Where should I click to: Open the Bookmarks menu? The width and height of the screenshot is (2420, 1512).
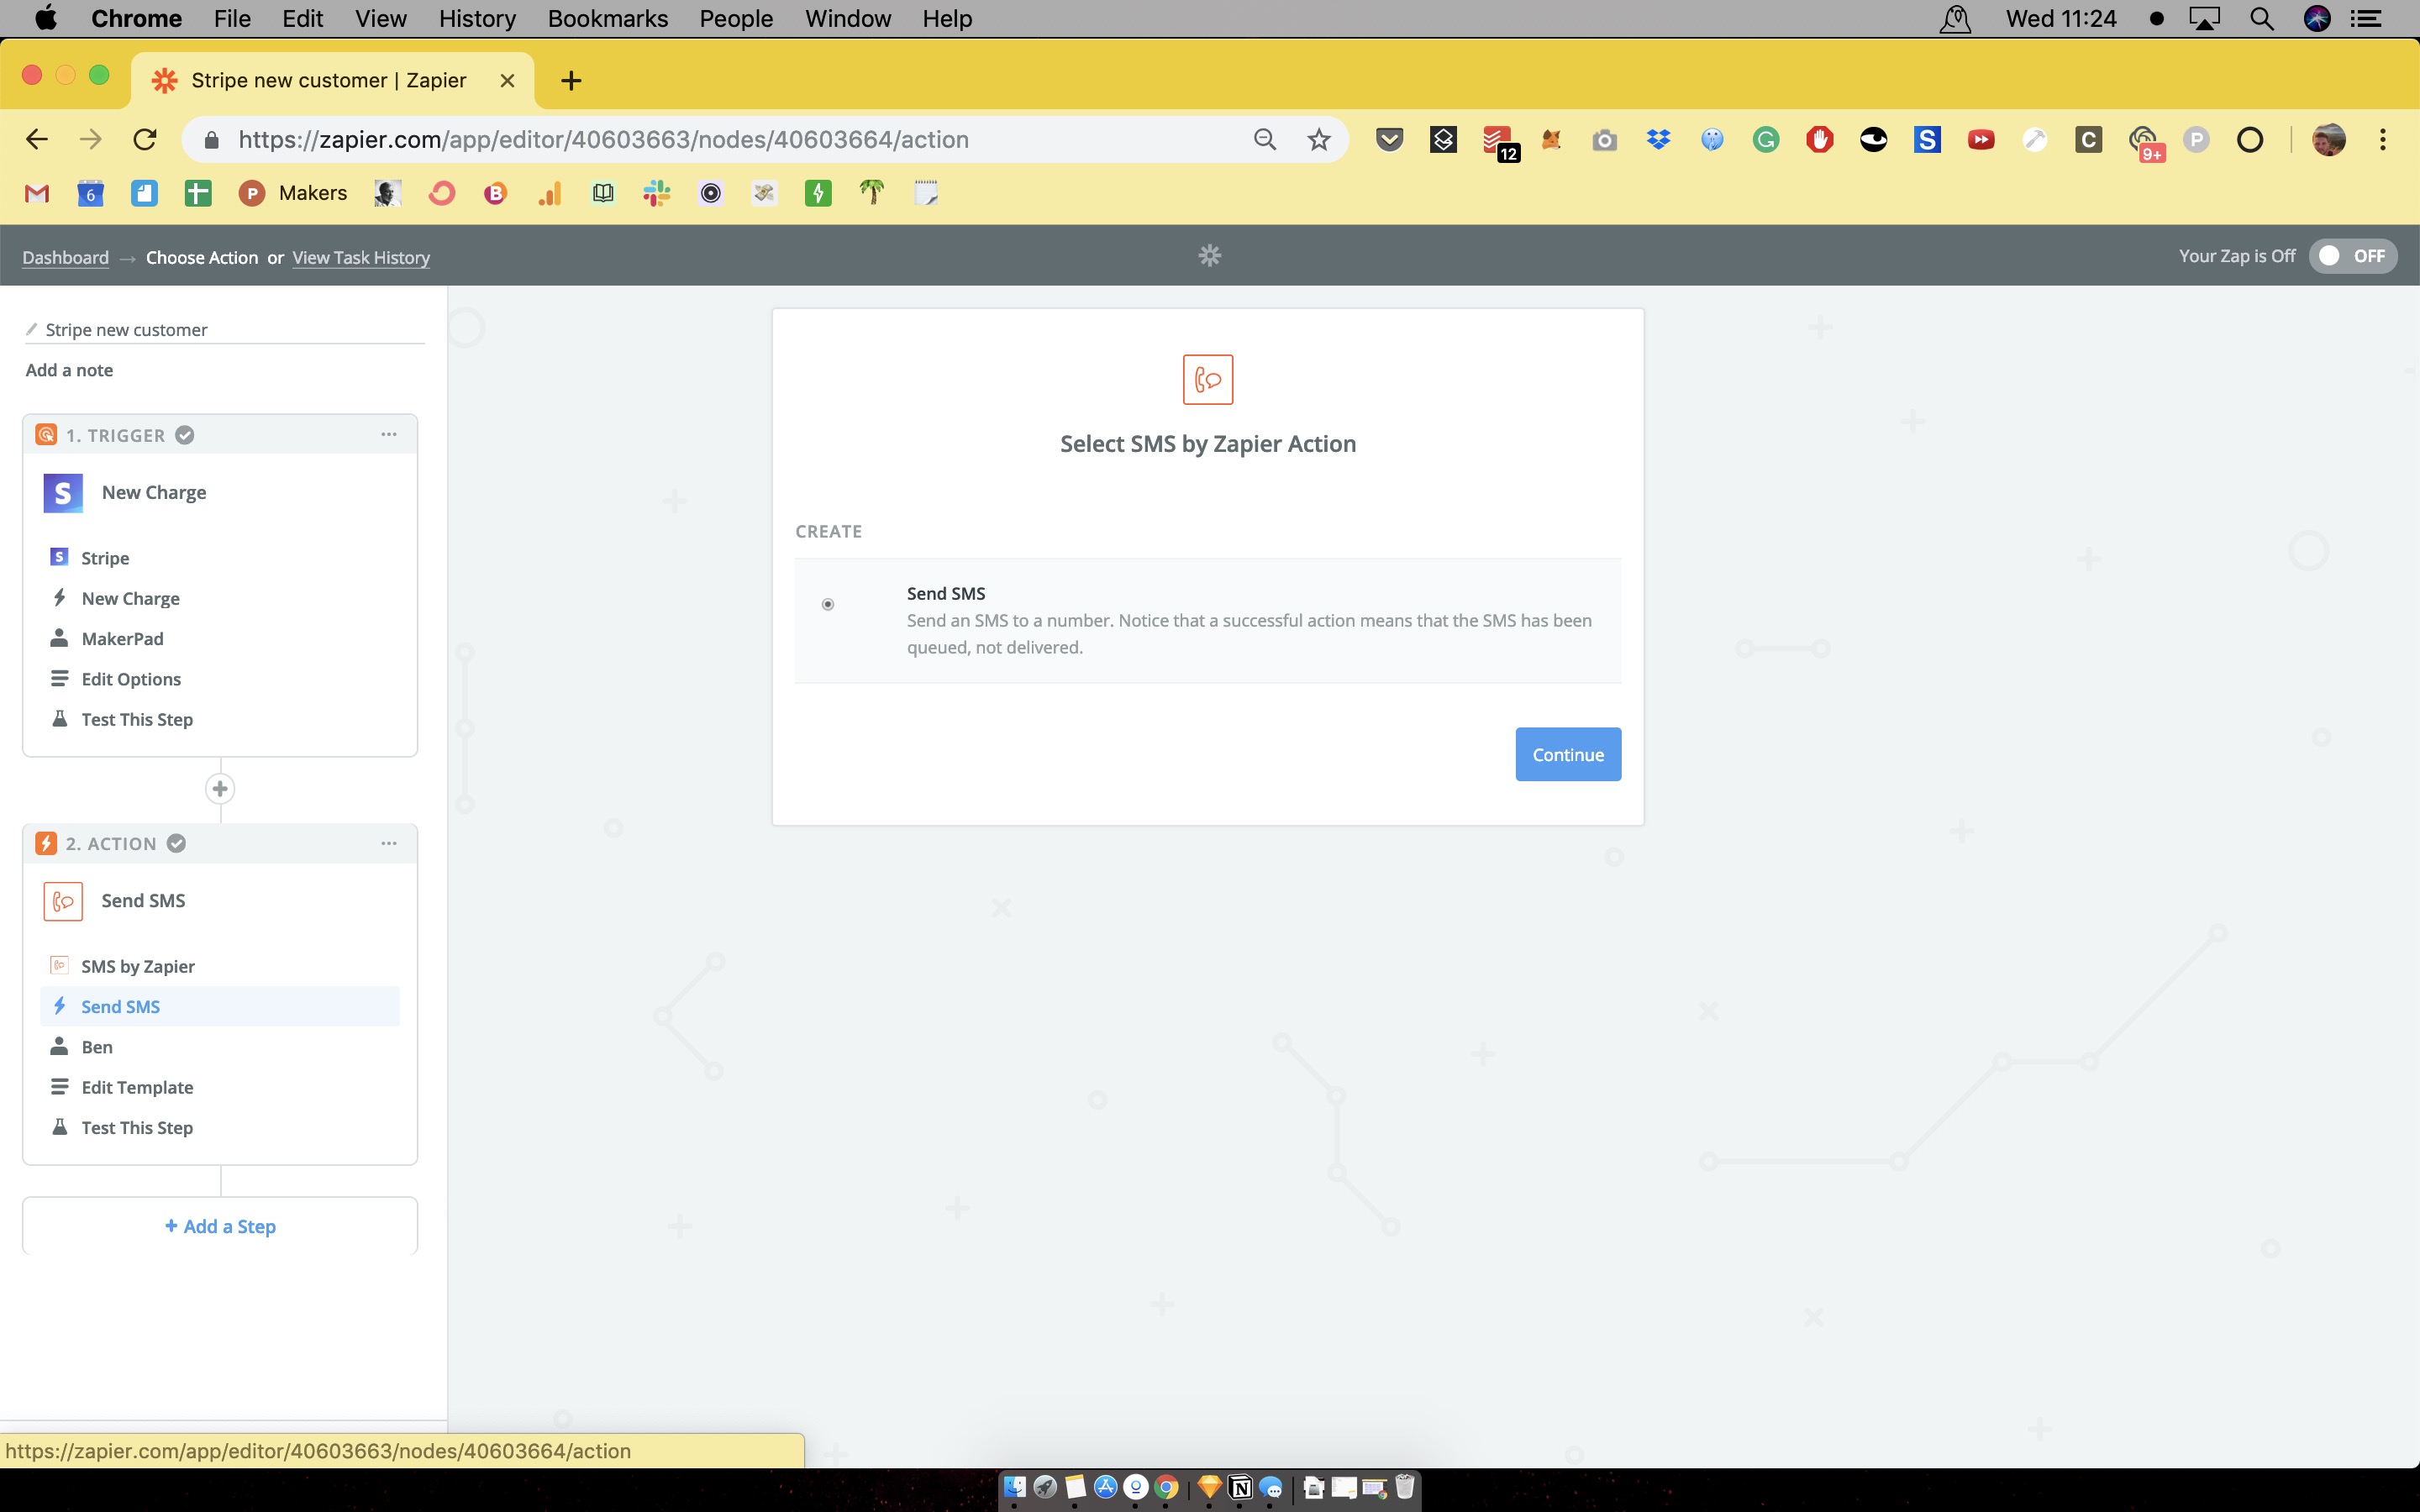(x=607, y=18)
